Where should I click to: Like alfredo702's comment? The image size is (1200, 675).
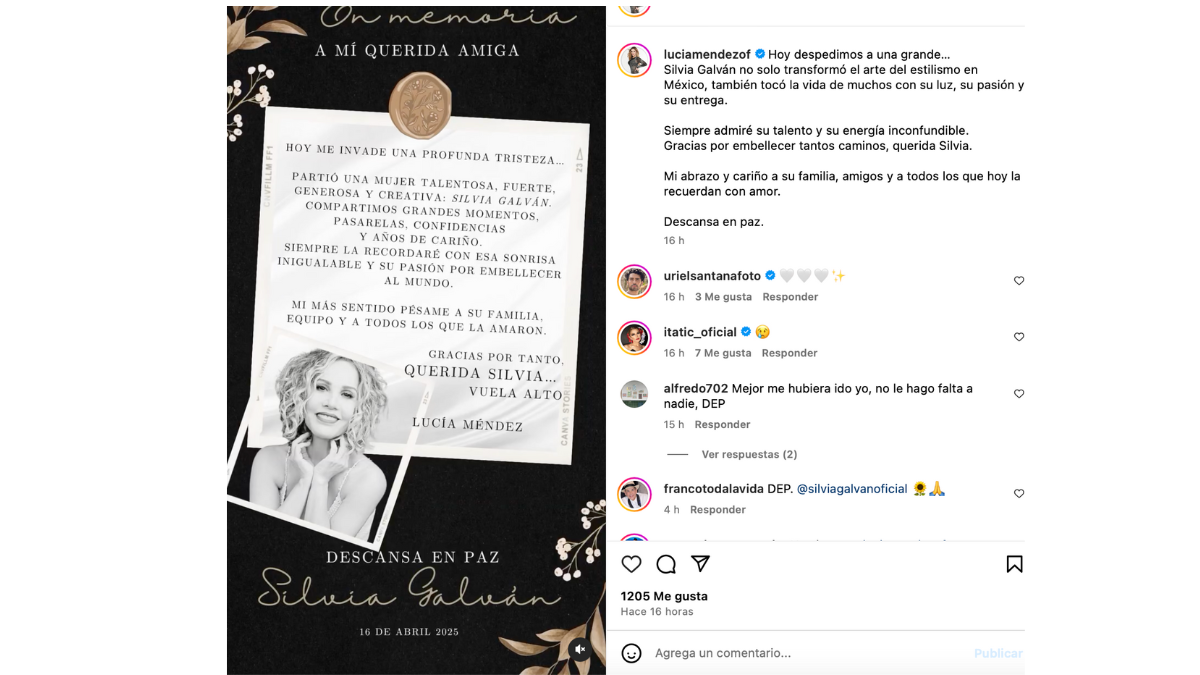1019,394
